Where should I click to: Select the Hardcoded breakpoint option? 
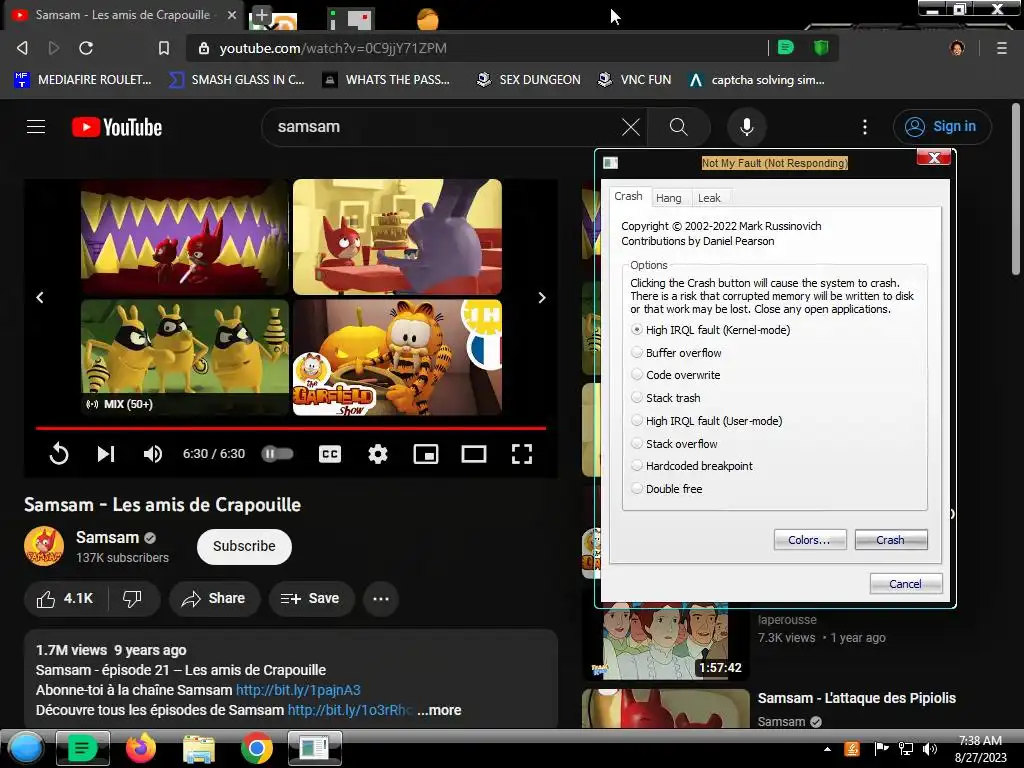point(692,466)
